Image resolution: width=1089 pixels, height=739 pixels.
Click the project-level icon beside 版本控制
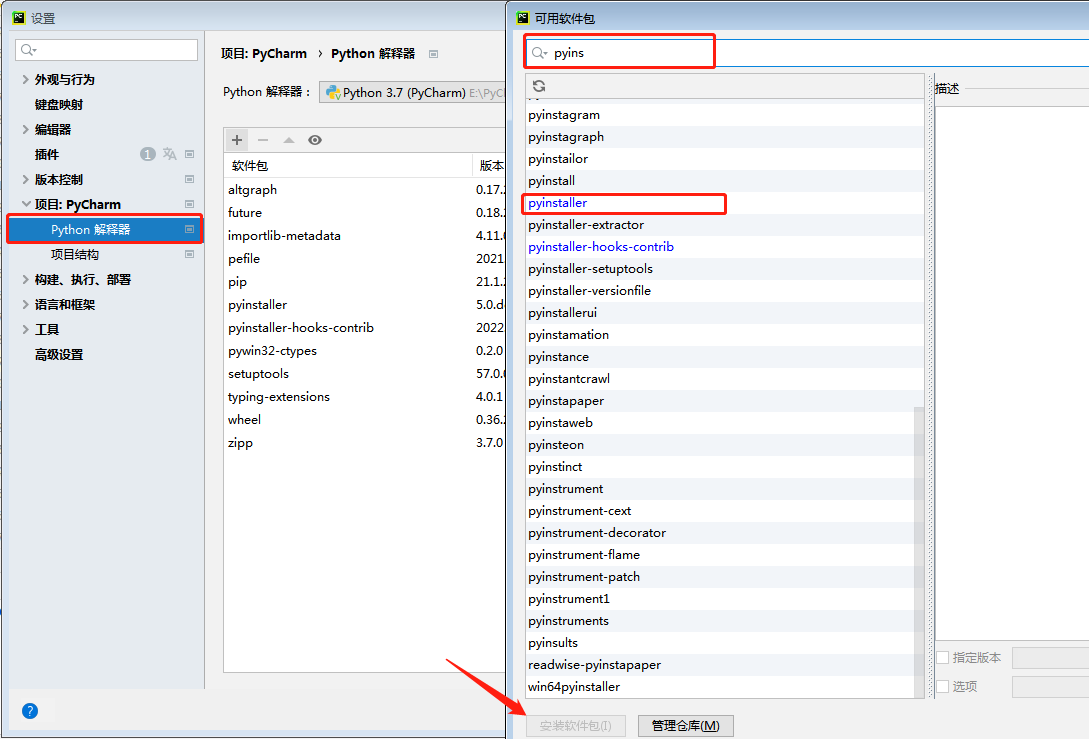pyautogui.click(x=189, y=179)
